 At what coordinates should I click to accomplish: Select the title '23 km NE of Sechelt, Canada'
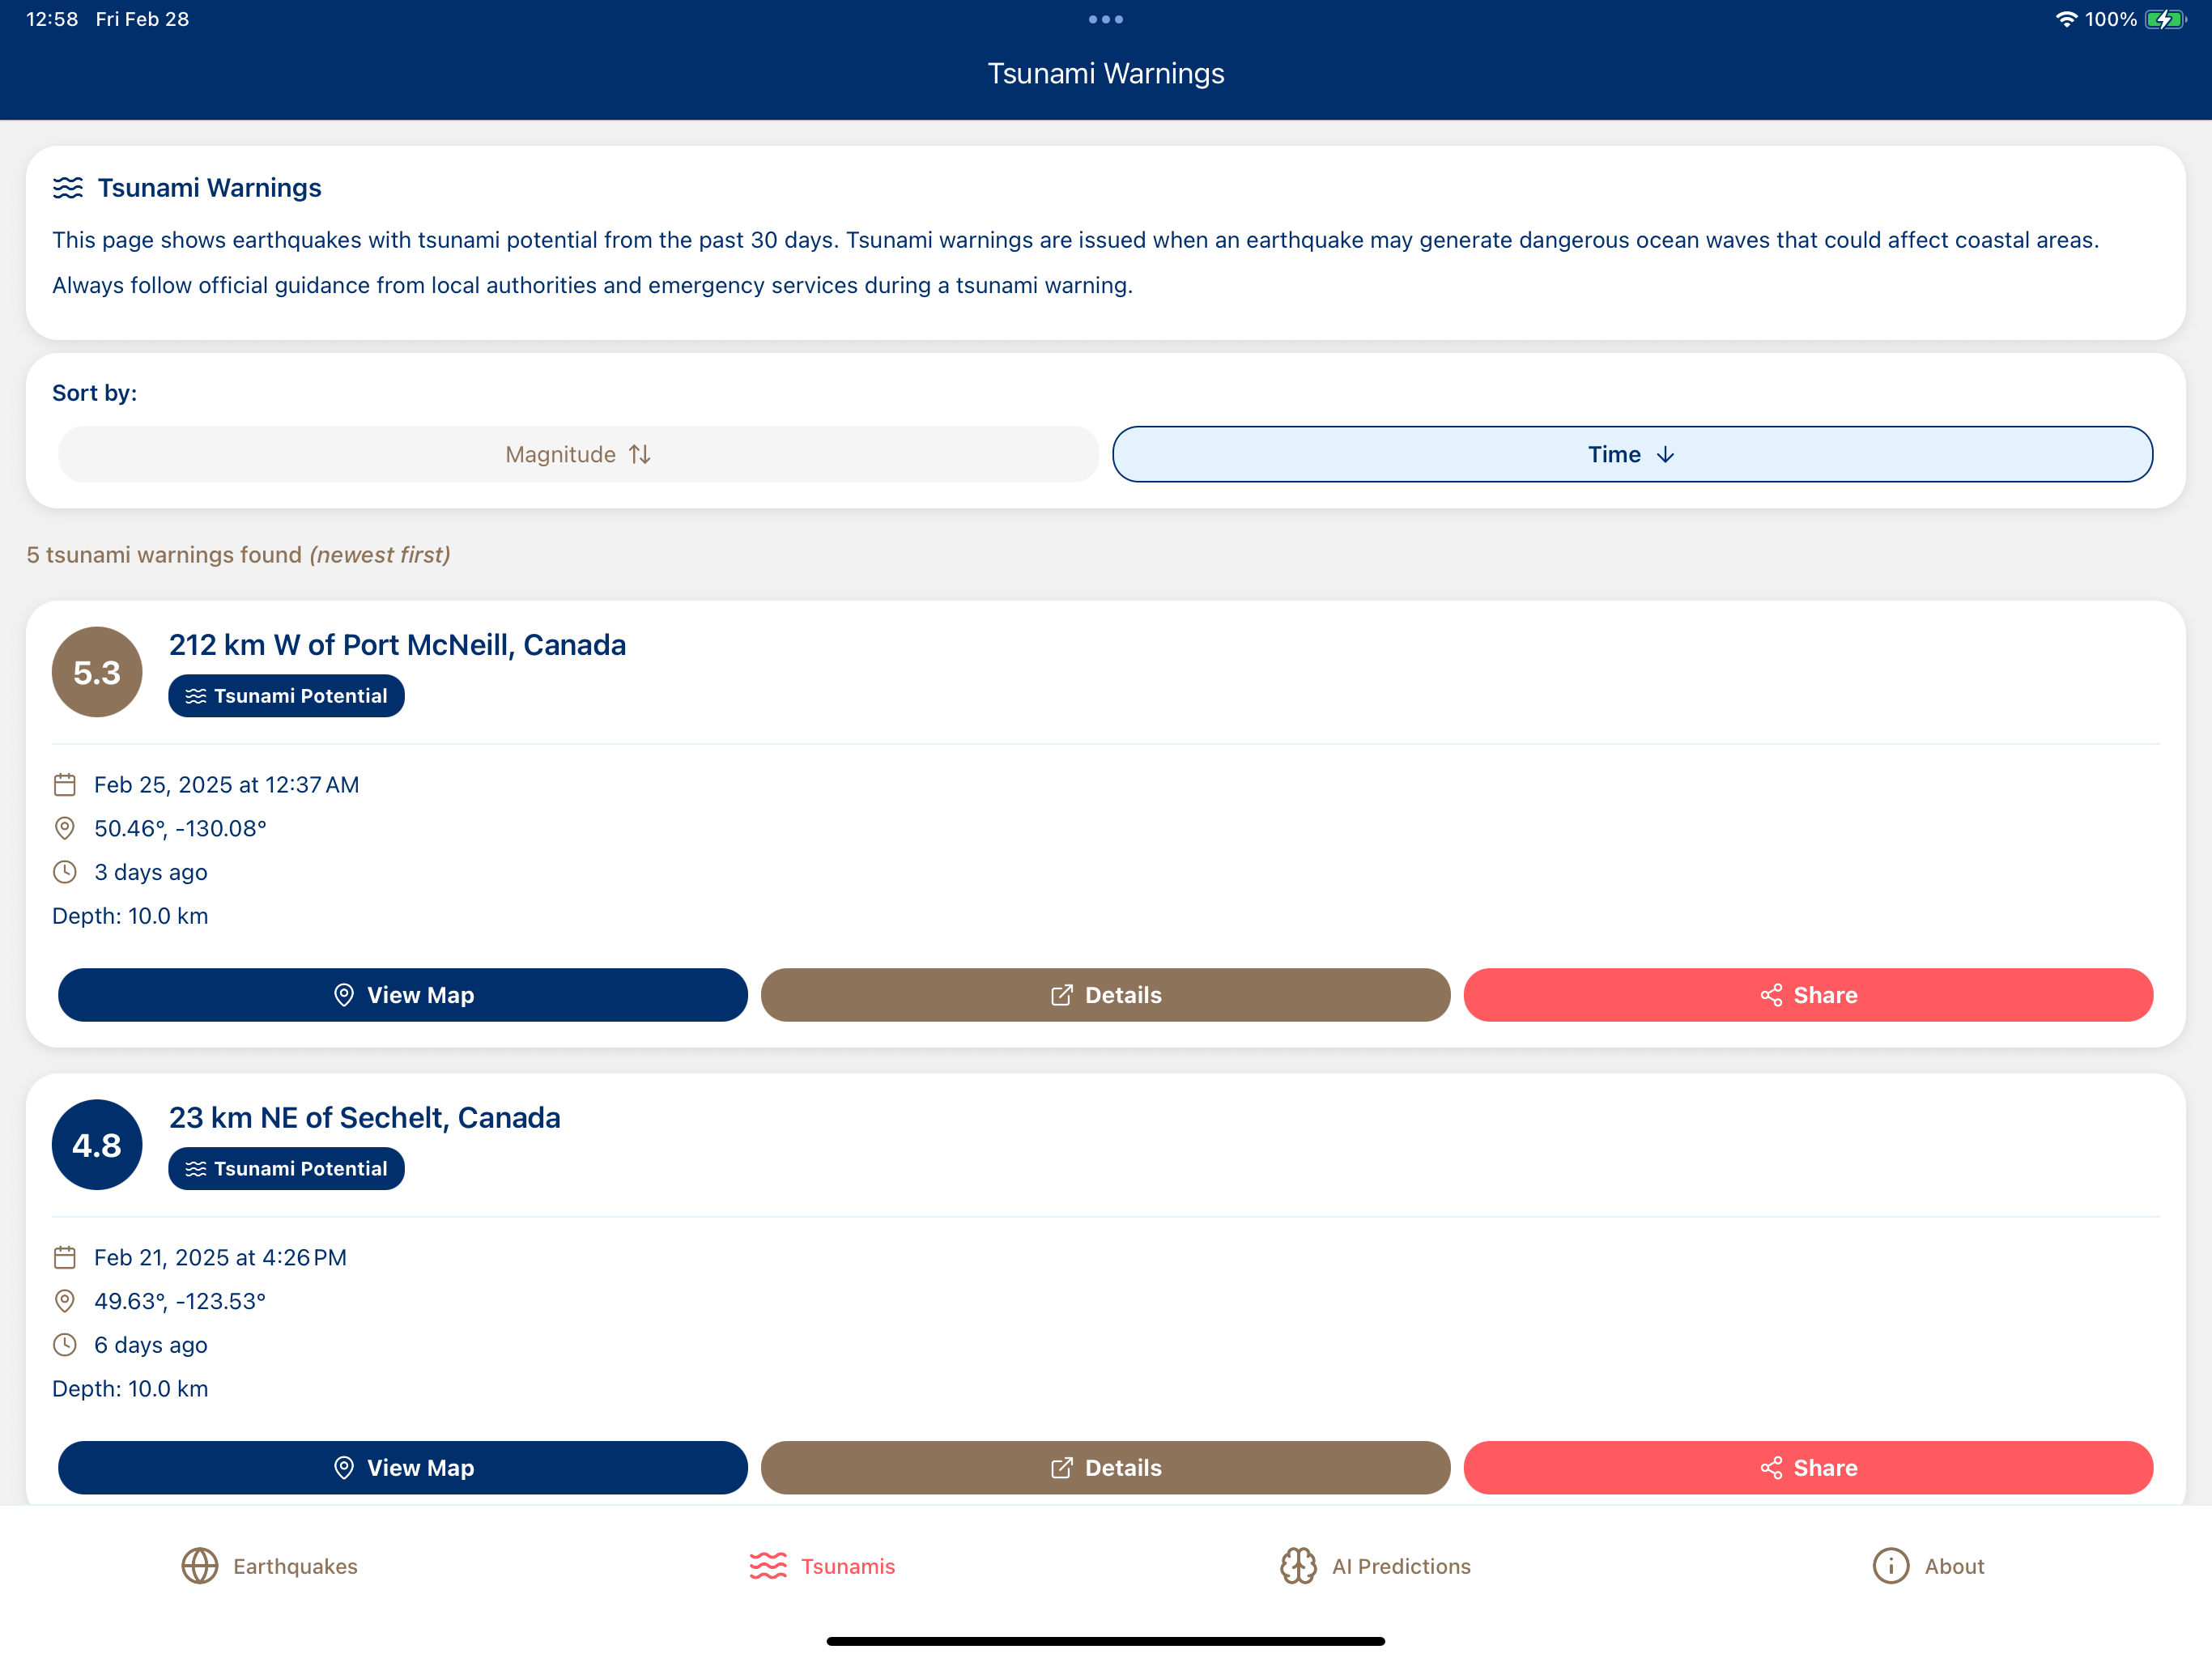(x=364, y=1118)
